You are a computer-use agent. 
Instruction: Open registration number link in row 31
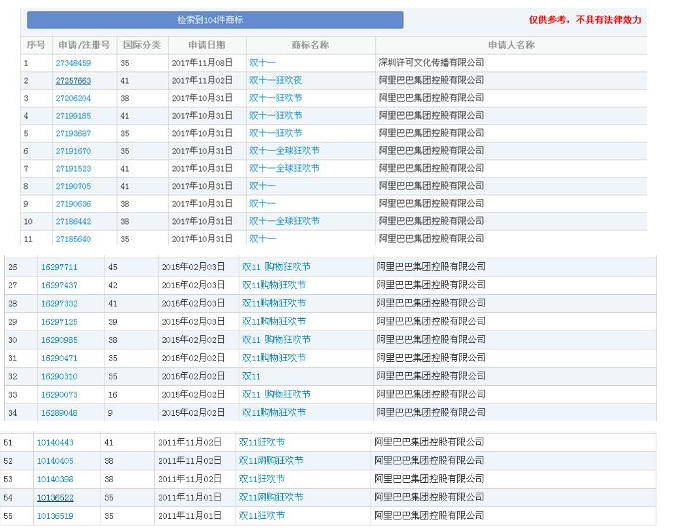tap(59, 358)
